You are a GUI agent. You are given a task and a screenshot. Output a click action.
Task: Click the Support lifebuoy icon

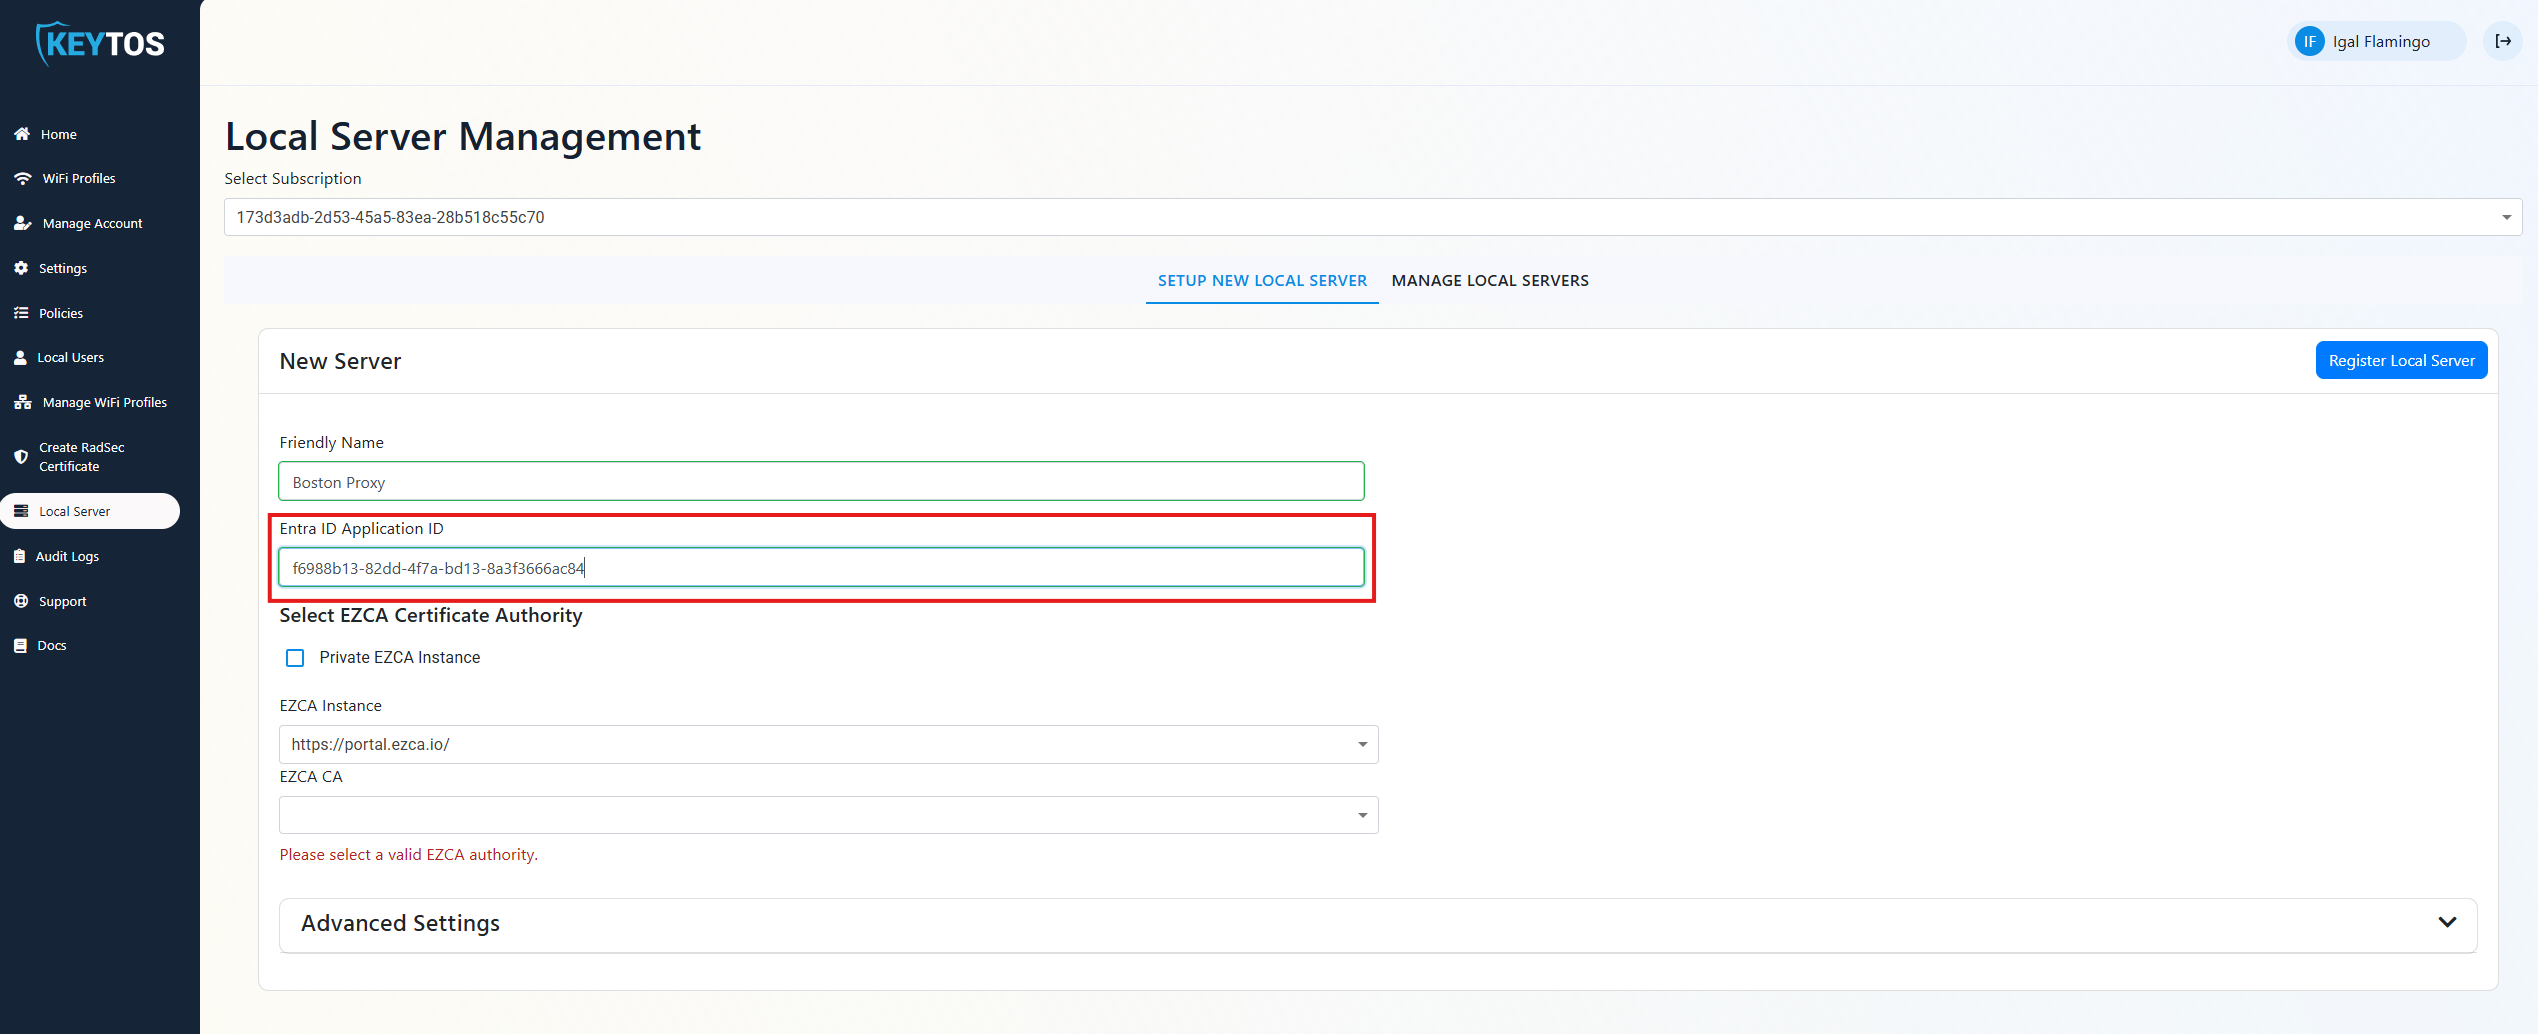[x=21, y=601]
